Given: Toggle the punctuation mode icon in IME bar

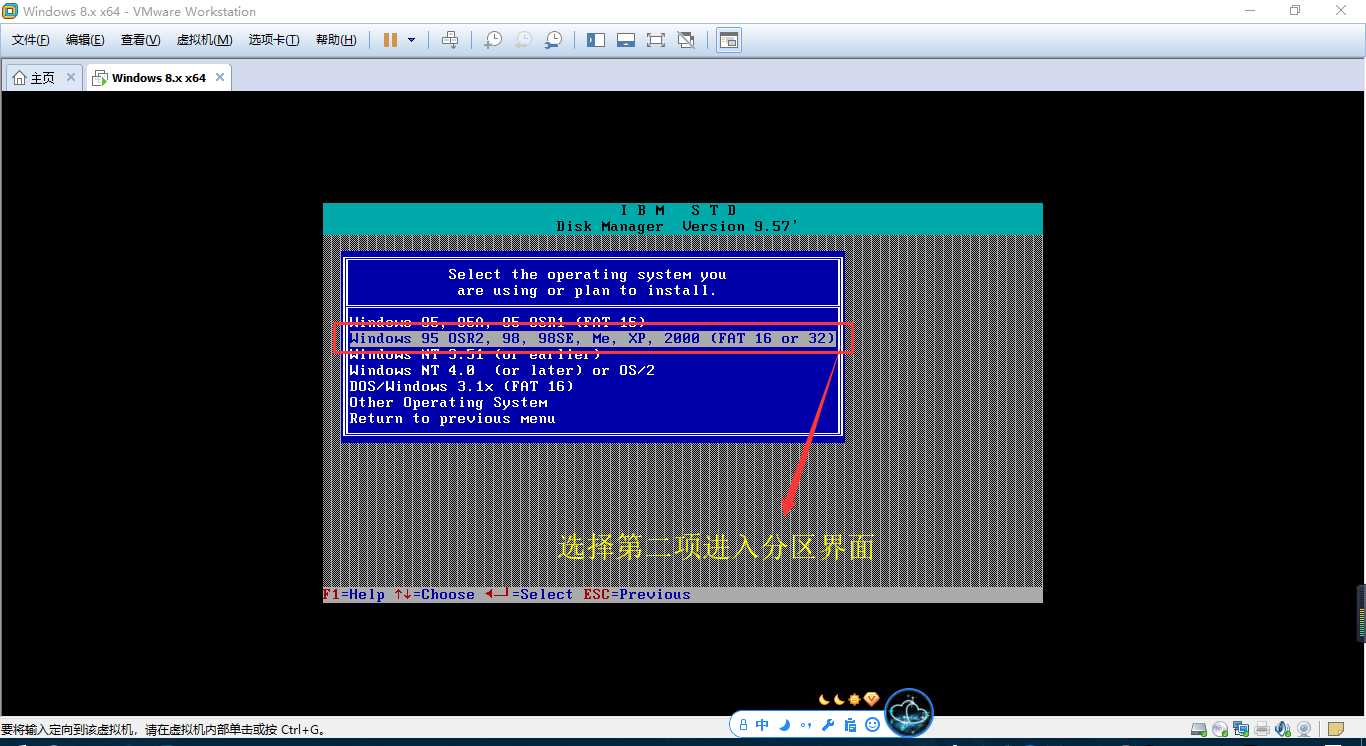Looking at the screenshot, I should pos(806,725).
